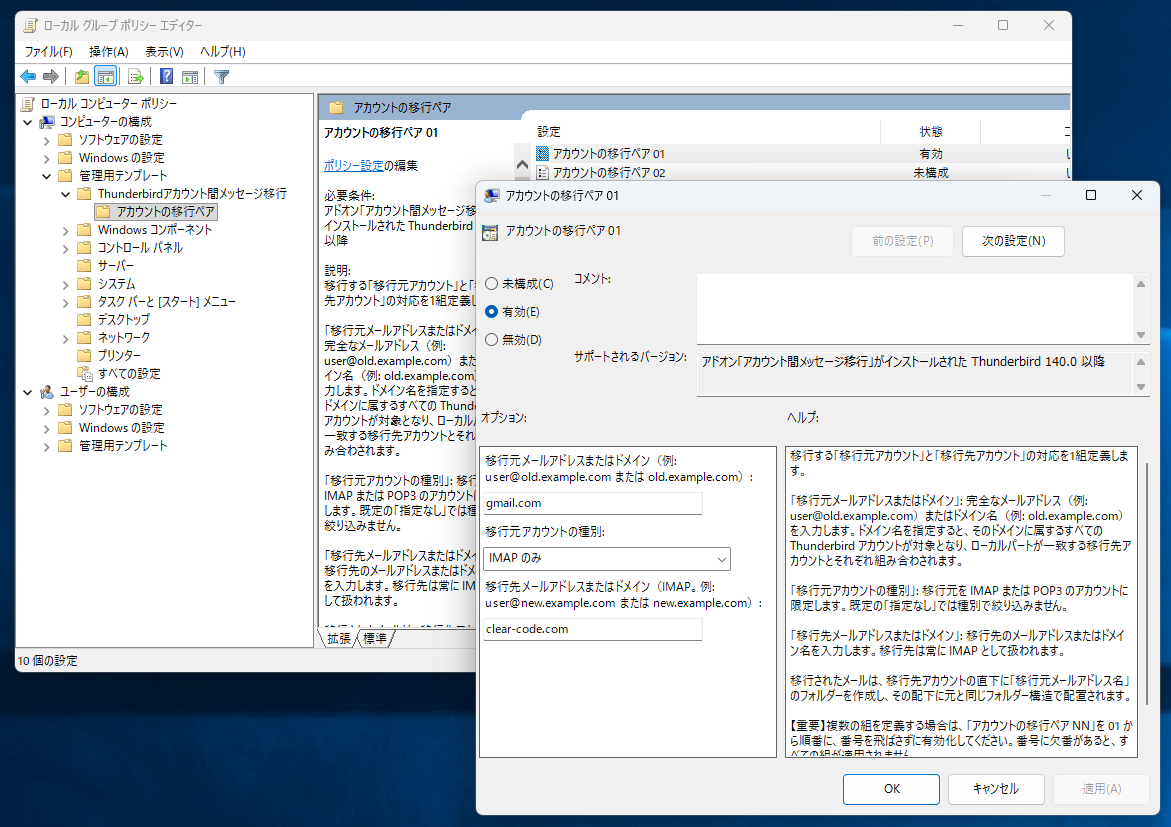Click the Up one level folder icon
The image size is (1171, 827).
click(81, 76)
